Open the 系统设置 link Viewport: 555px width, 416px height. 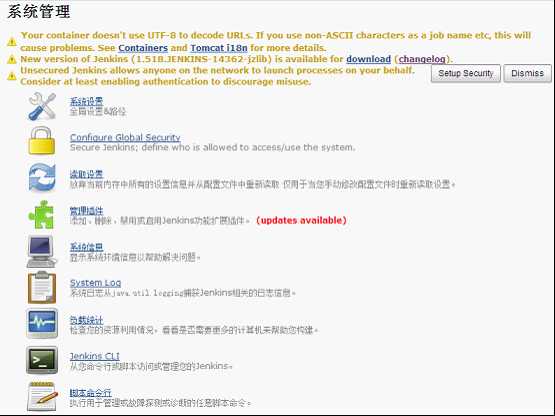coord(86,102)
